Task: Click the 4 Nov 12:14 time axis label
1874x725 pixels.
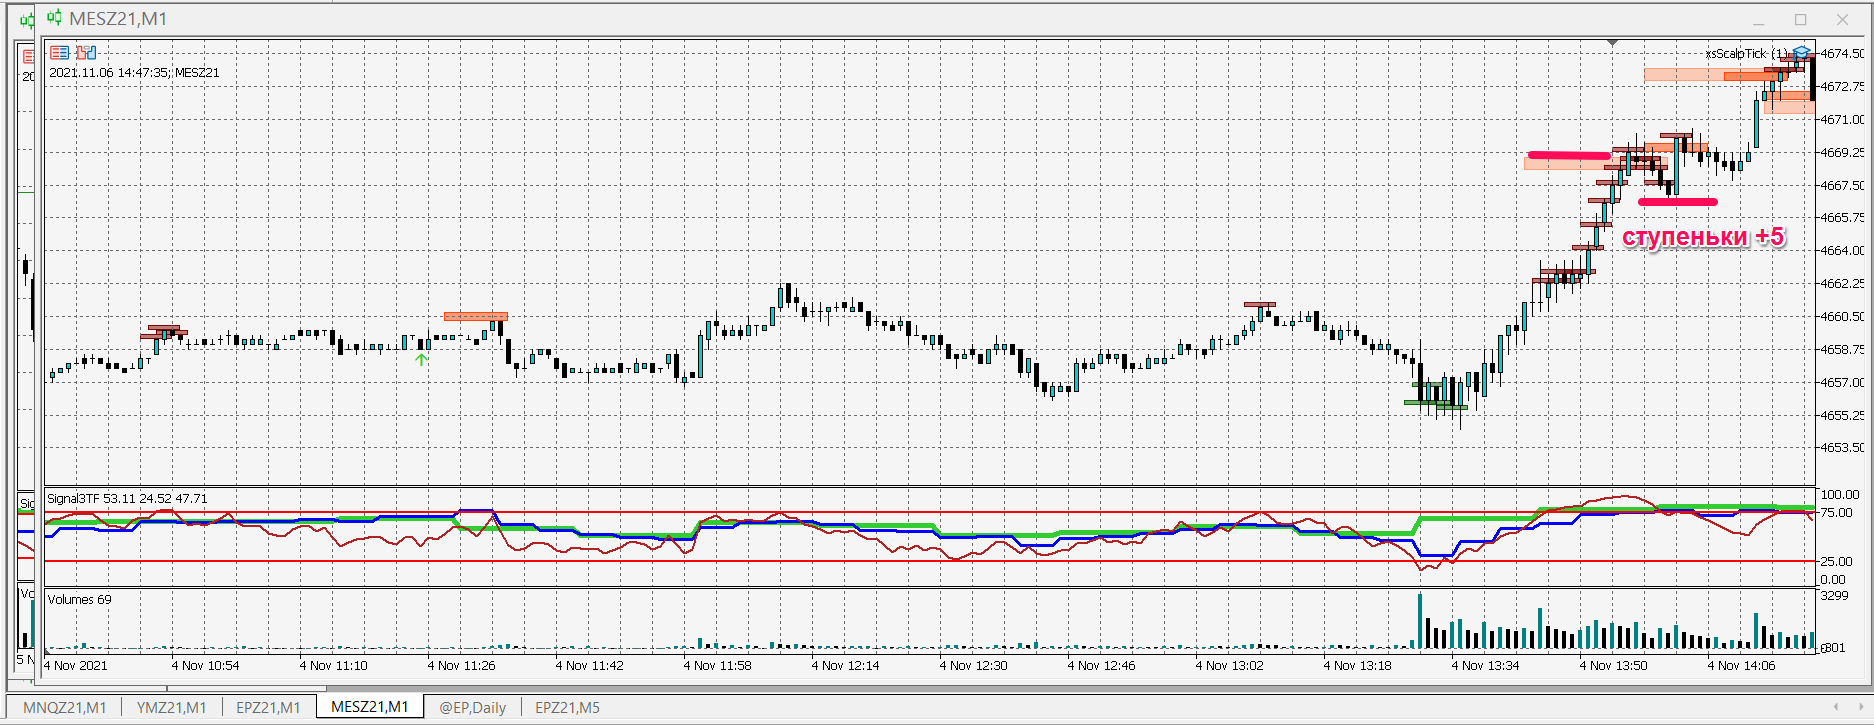Action: [845, 665]
